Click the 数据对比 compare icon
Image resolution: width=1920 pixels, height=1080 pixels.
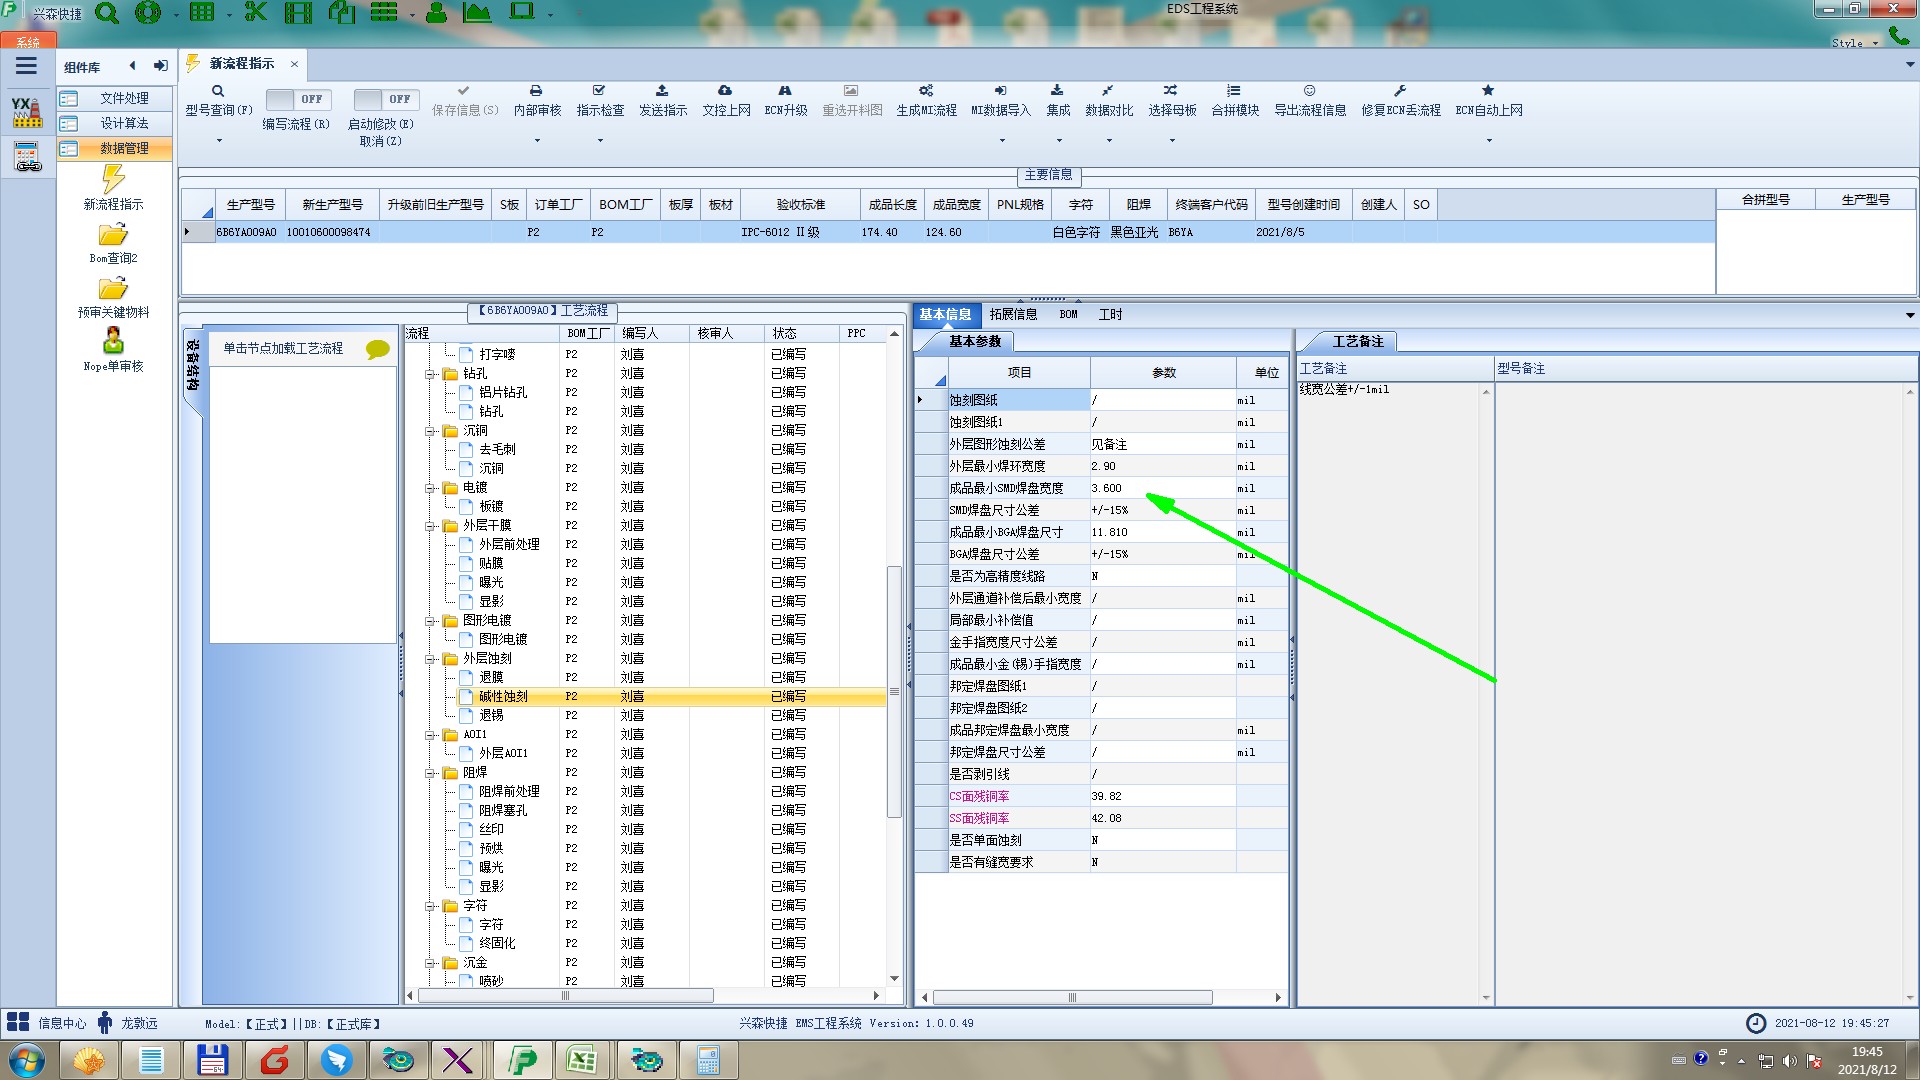1108,91
